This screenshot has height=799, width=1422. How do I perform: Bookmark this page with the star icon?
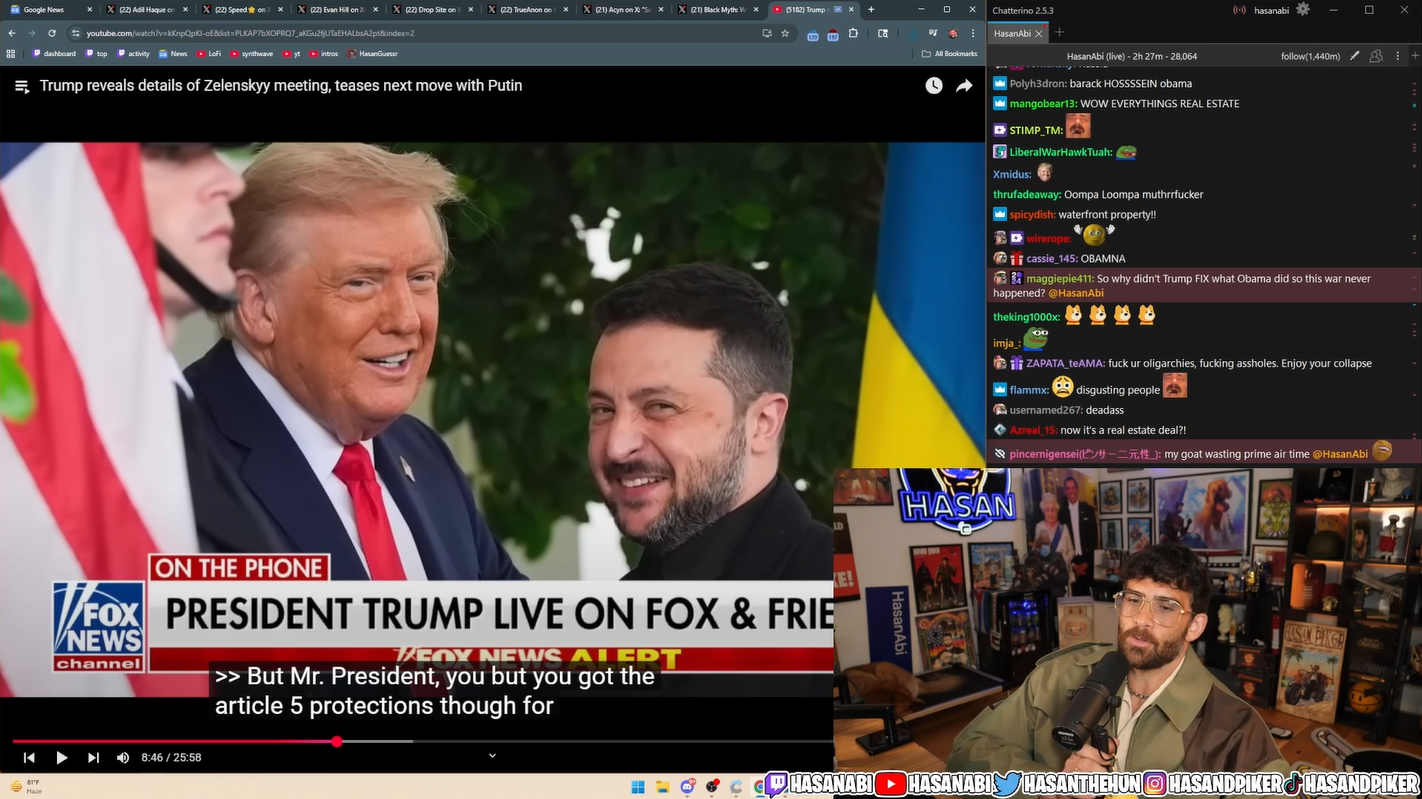[785, 33]
